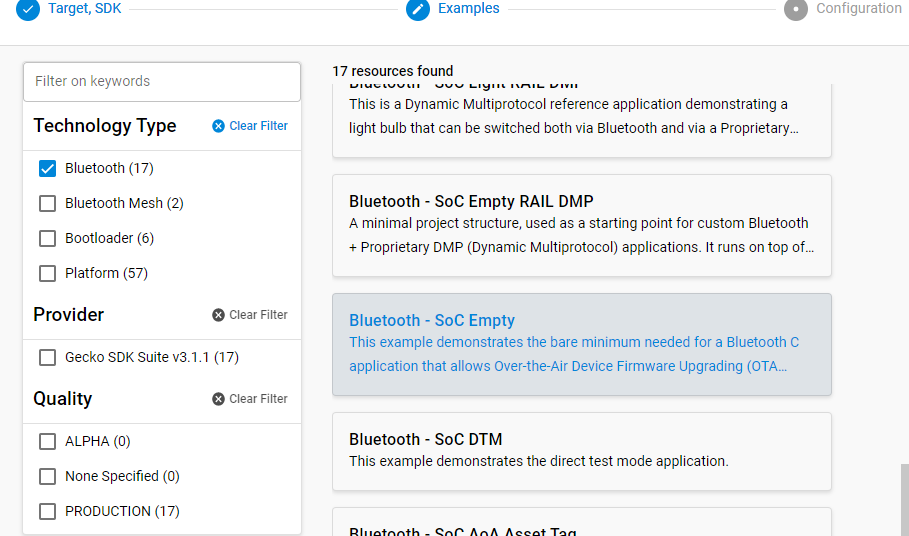Enable the Bluetooth Mesh checkbox
This screenshot has width=909, height=536.
(x=47, y=203)
